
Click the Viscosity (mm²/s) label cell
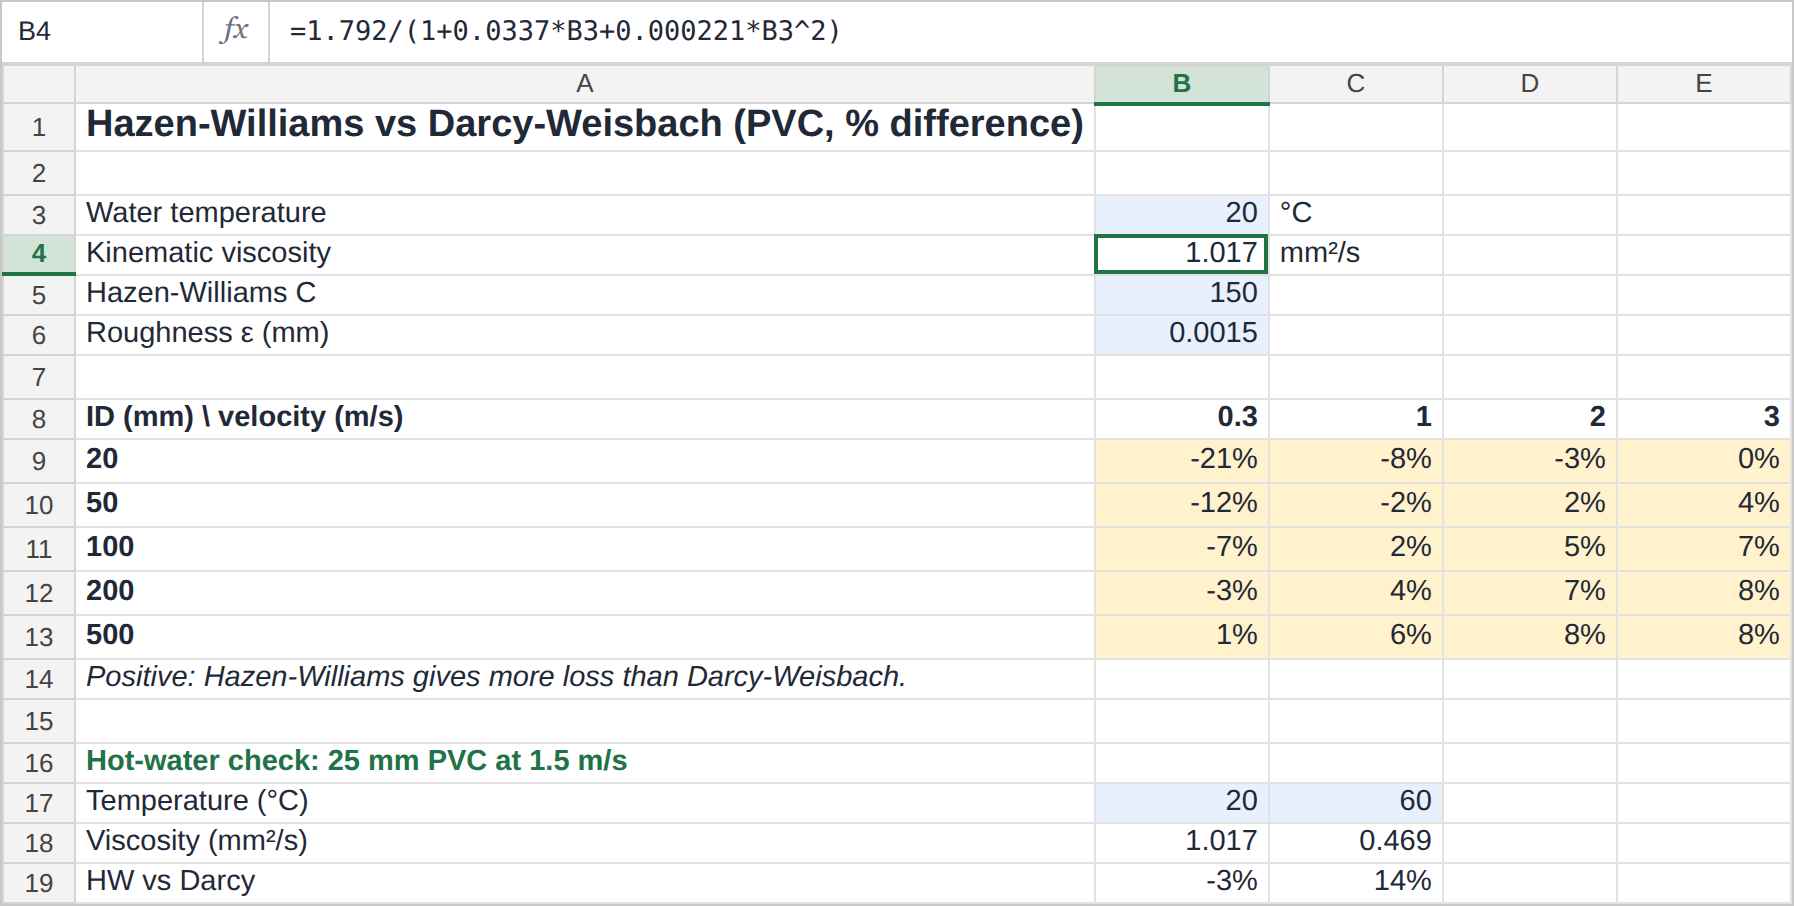585,843
